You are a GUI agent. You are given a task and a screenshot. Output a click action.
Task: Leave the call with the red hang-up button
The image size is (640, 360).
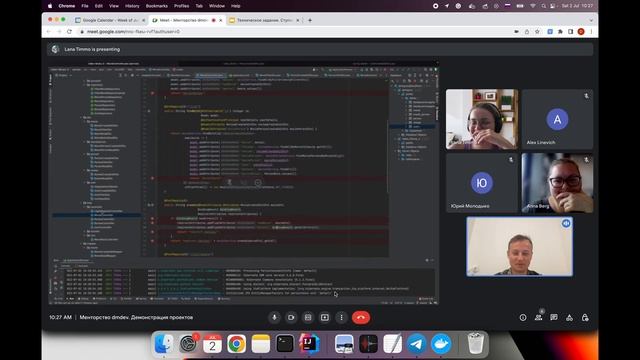point(361,318)
